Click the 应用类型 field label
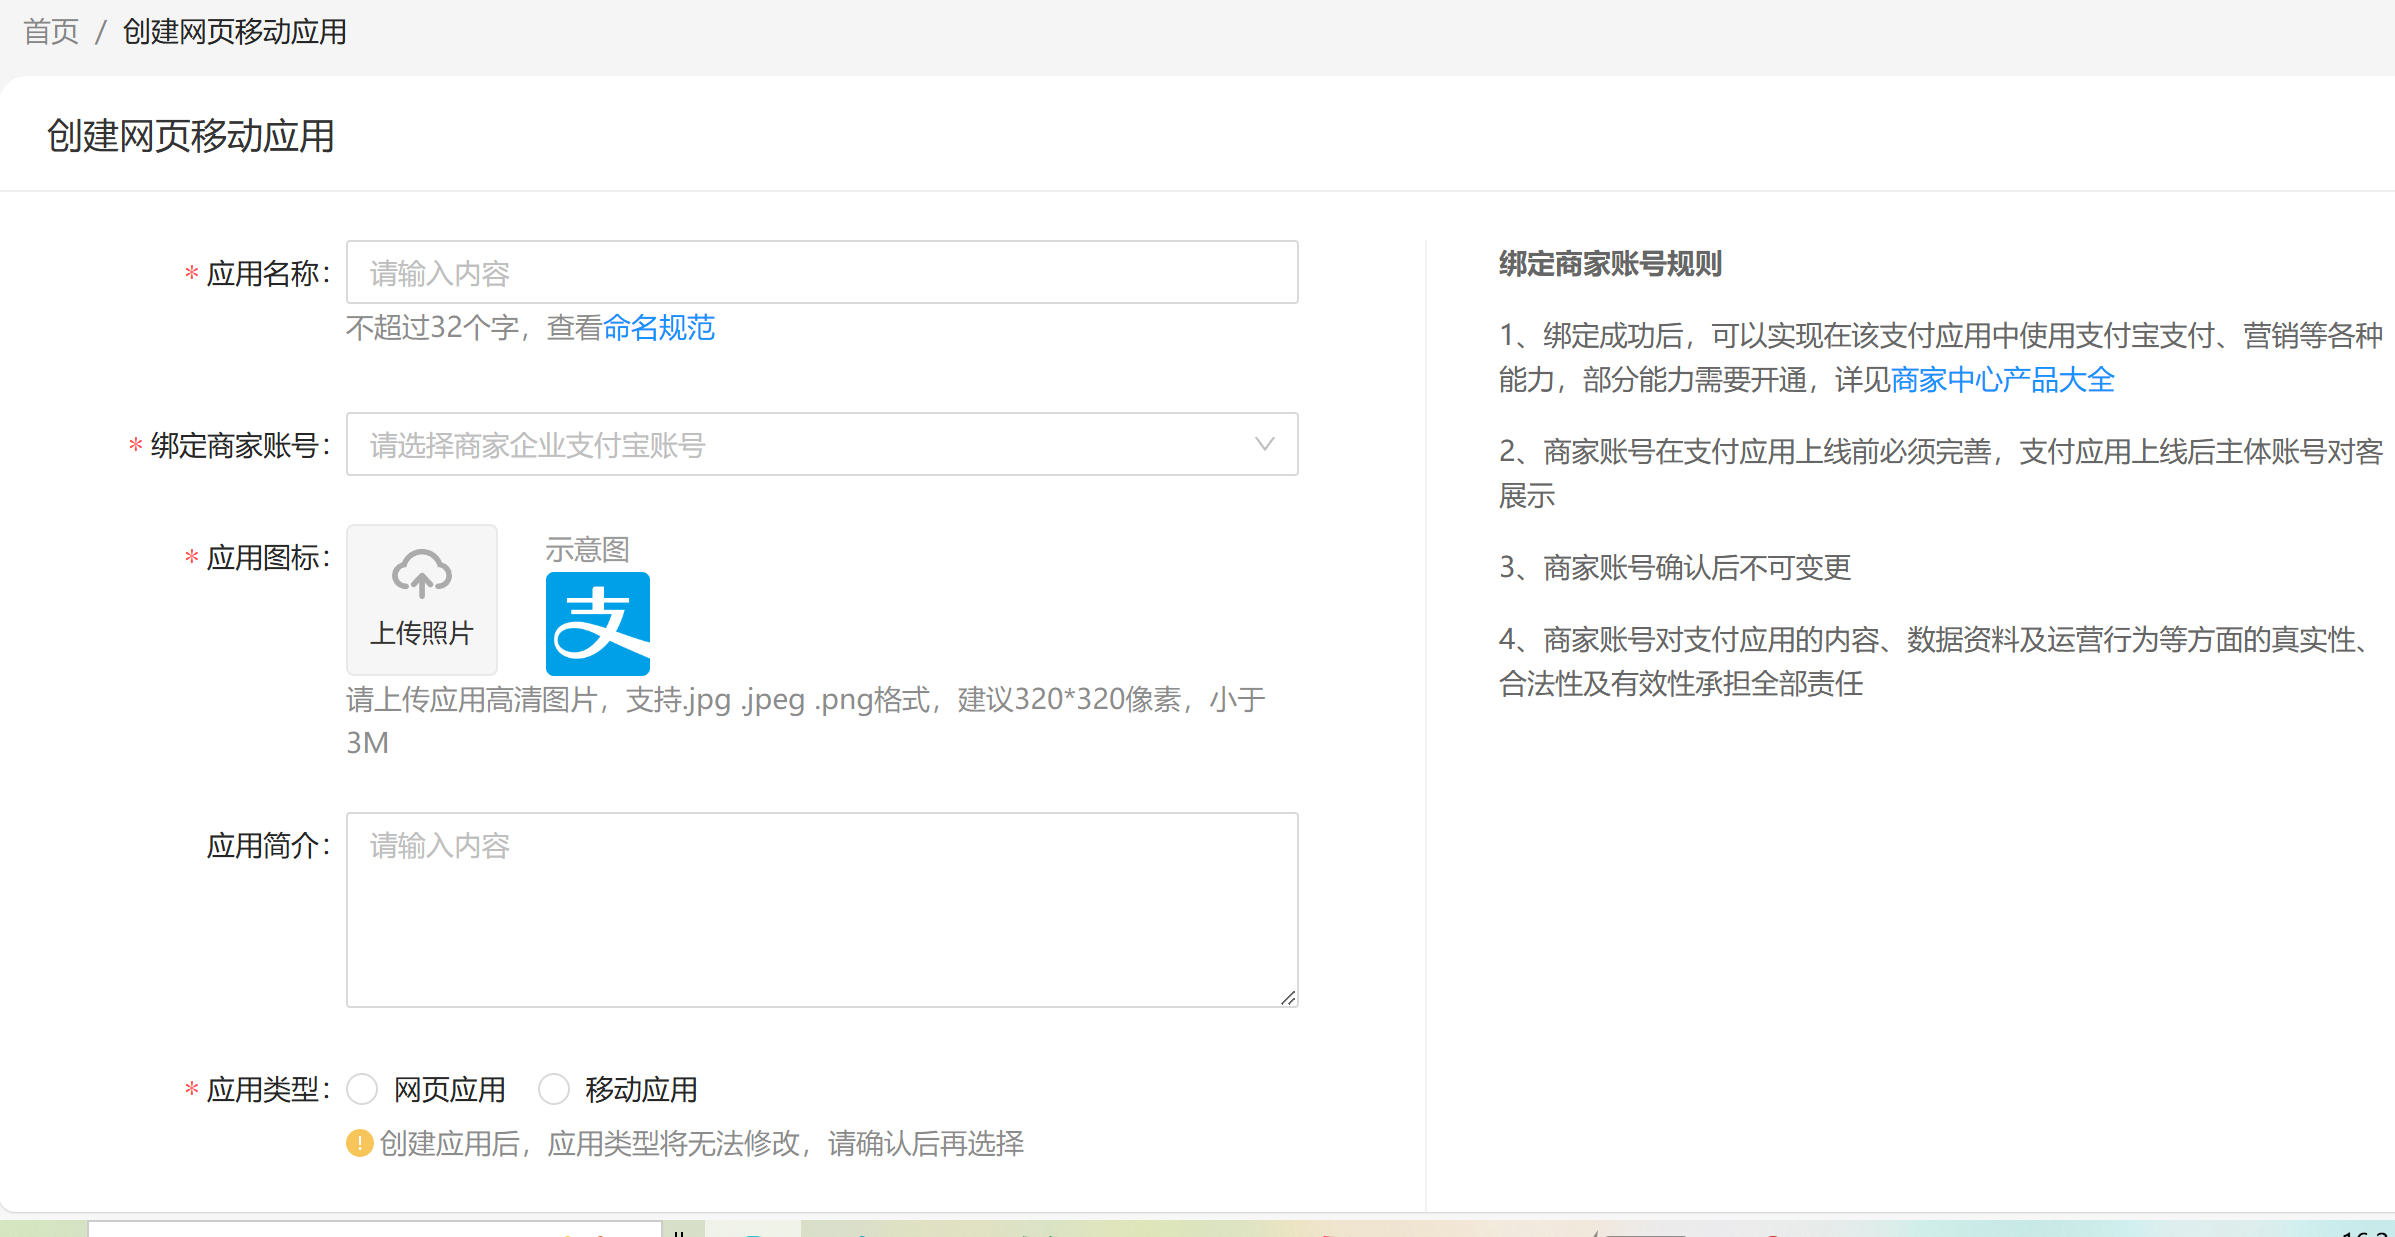Screen dimensions: 2395x1237 [x=263, y=1089]
